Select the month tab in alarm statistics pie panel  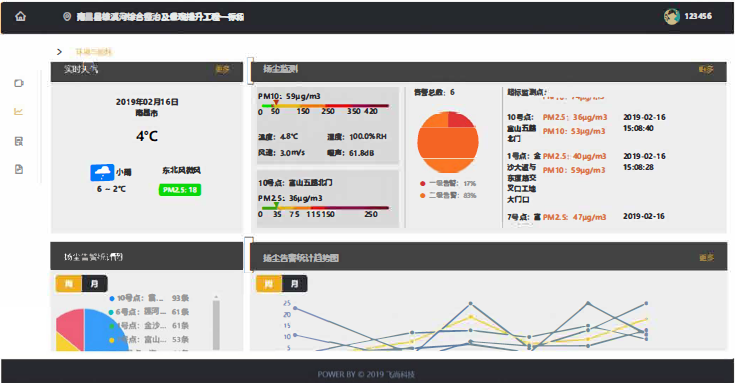click(95, 284)
